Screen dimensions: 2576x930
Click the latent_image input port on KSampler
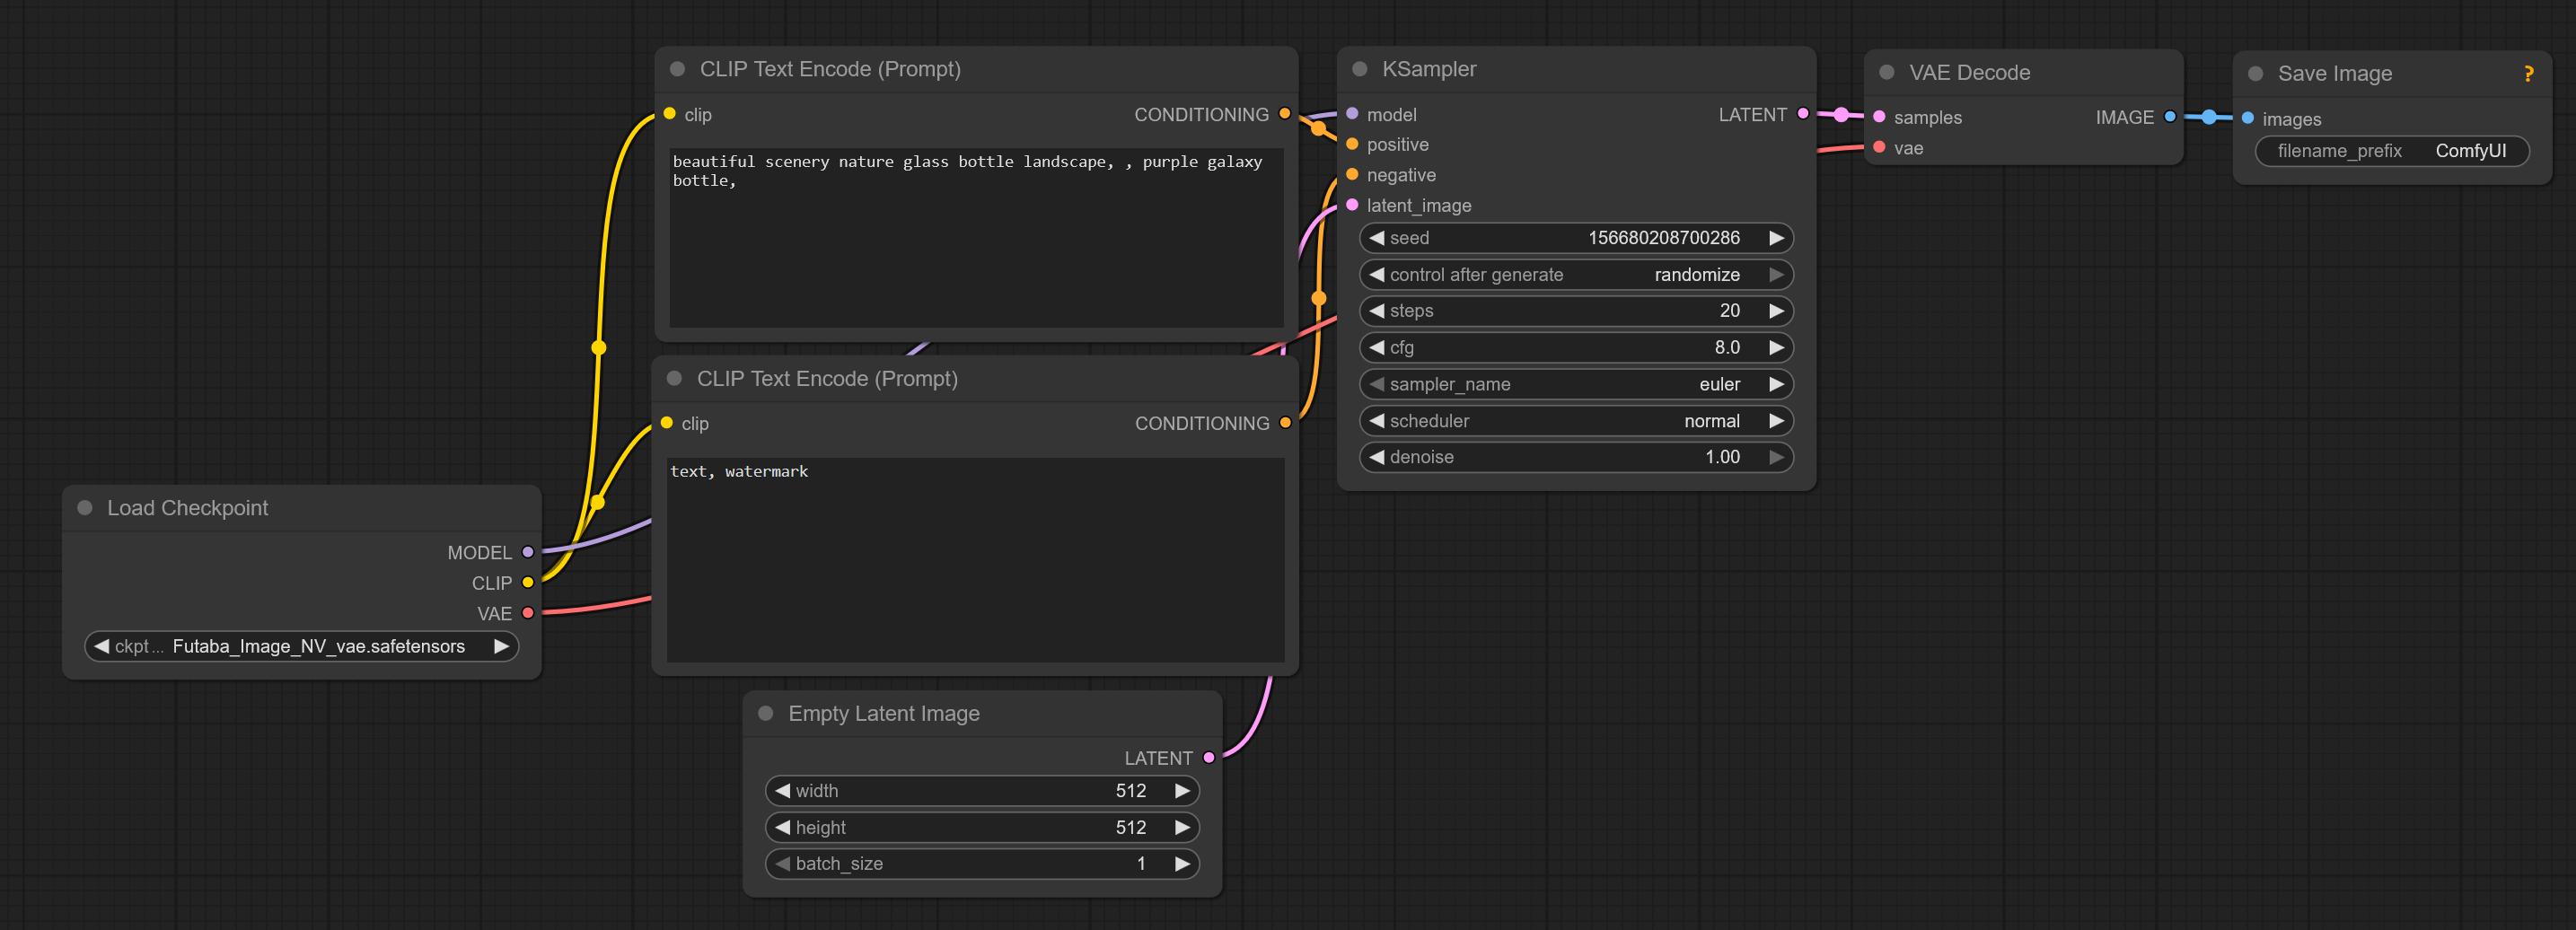click(x=1352, y=205)
